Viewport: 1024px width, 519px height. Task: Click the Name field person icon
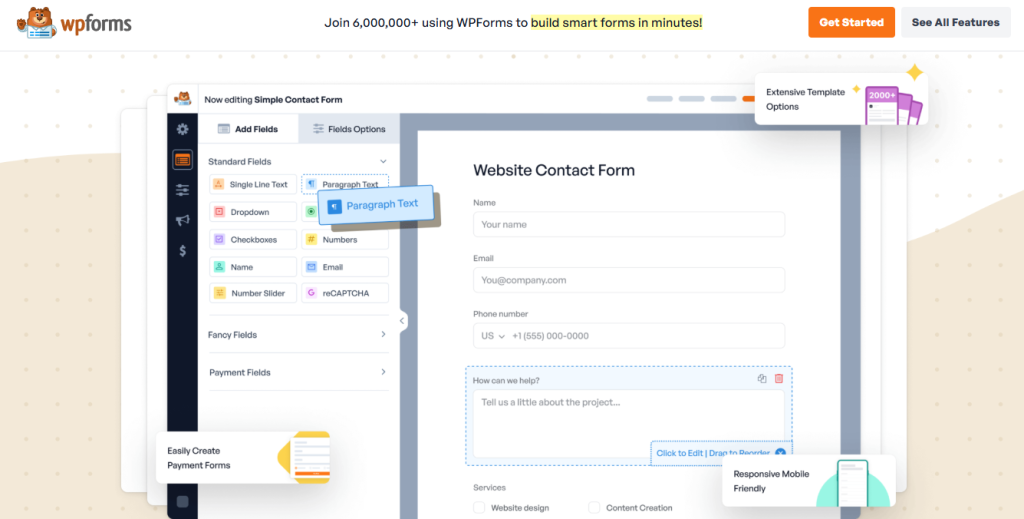(x=219, y=267)
